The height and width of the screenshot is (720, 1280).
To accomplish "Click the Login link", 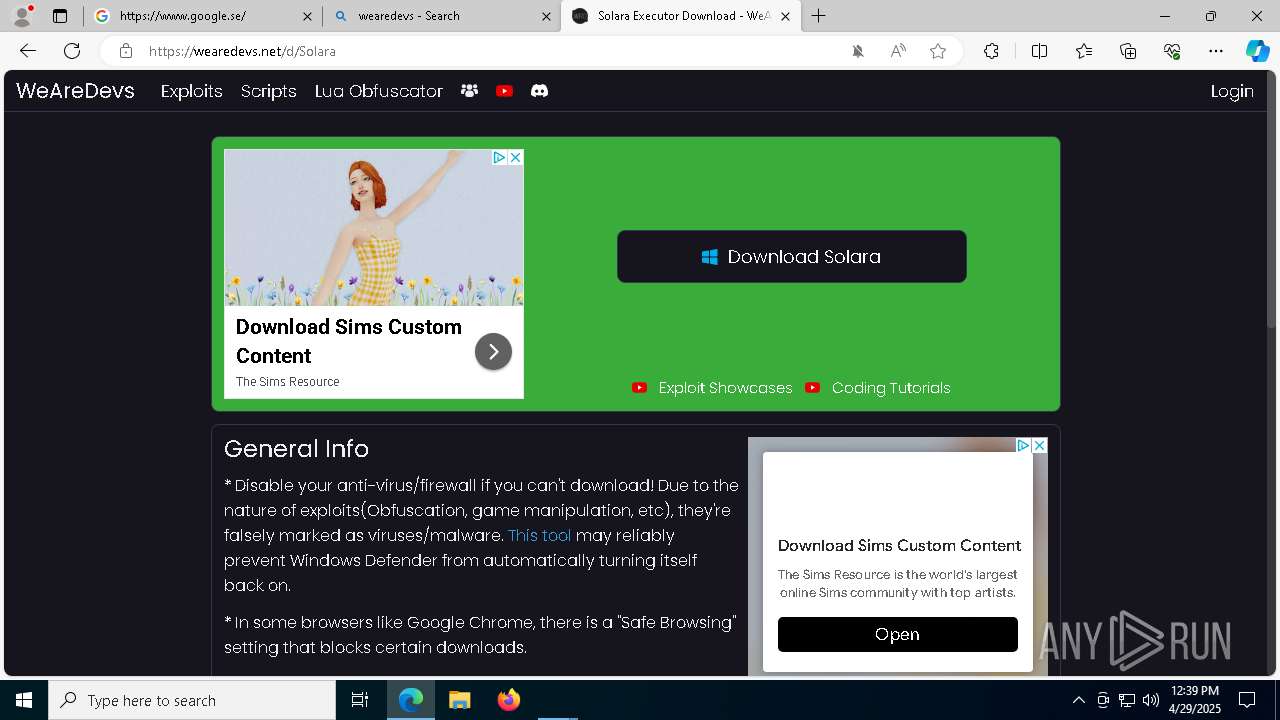I will 1232,91.
